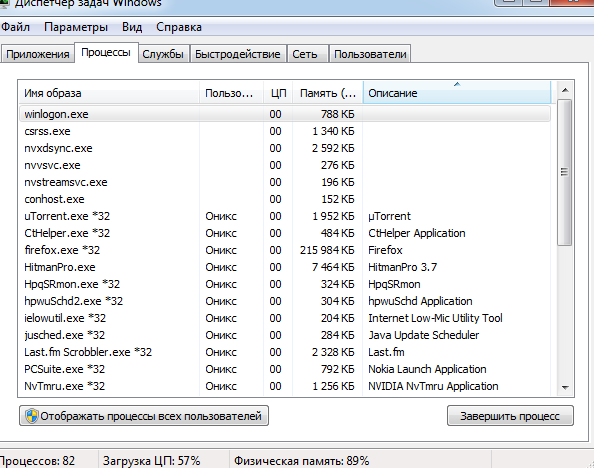This screenshot has width=594, height=468.
Task: Click the Nokia Launch Application description
Action: click(427, 369)
